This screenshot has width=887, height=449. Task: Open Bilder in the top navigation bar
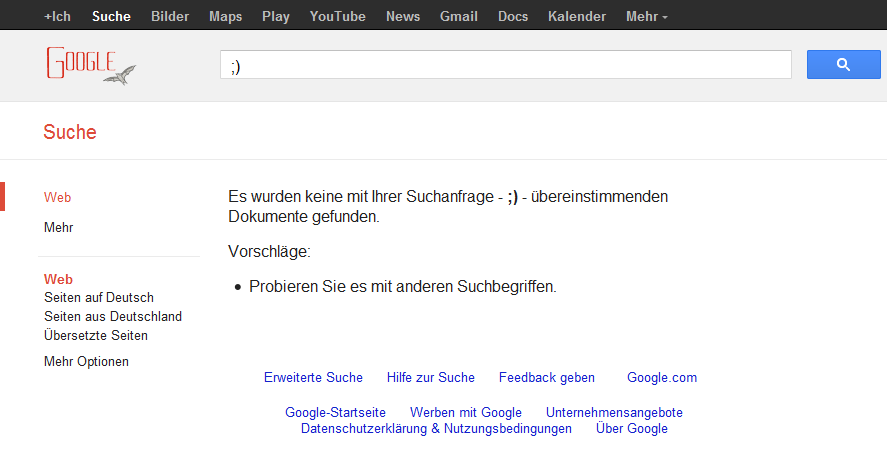pos(170,16)
